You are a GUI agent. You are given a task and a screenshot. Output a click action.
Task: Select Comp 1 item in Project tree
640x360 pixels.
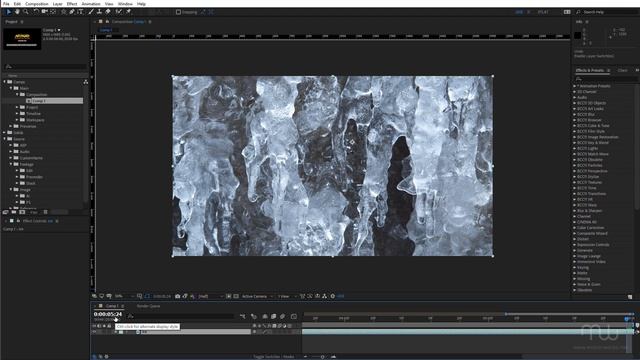[39, 101]
